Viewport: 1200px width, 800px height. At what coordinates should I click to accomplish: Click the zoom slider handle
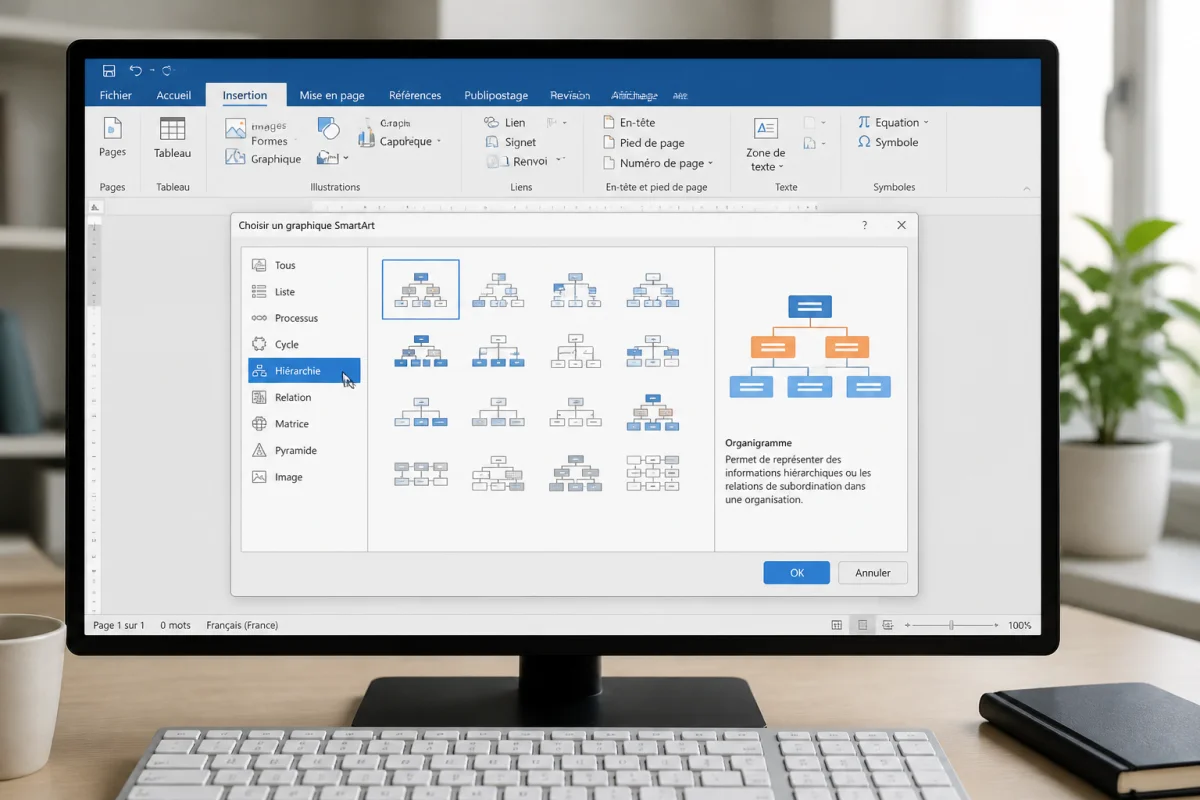[x=951, y=625]
